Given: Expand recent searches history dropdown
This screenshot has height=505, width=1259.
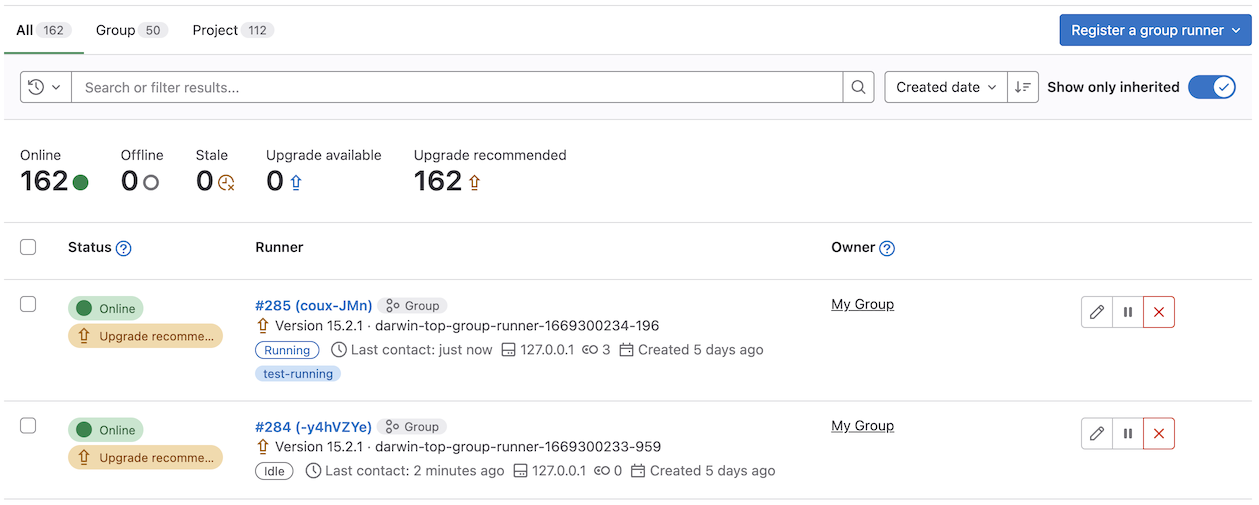Looking at the screenshot, I should click(45, 87).
